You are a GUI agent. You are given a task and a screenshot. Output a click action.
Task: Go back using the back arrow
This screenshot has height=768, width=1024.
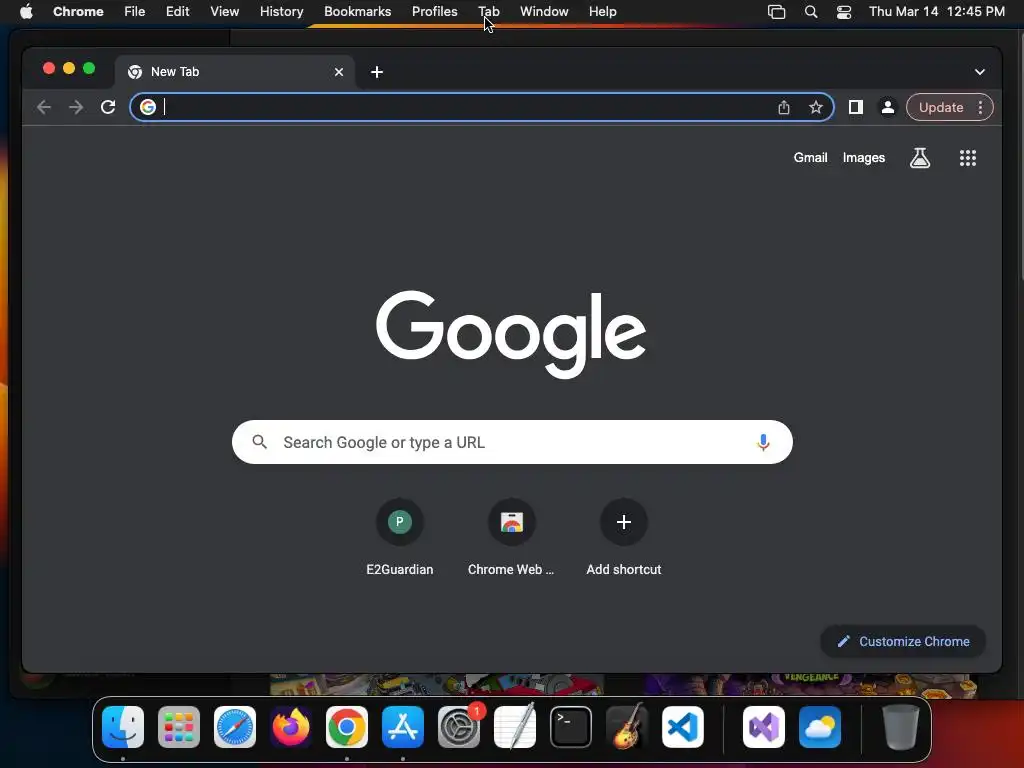[x=44, y=107]
